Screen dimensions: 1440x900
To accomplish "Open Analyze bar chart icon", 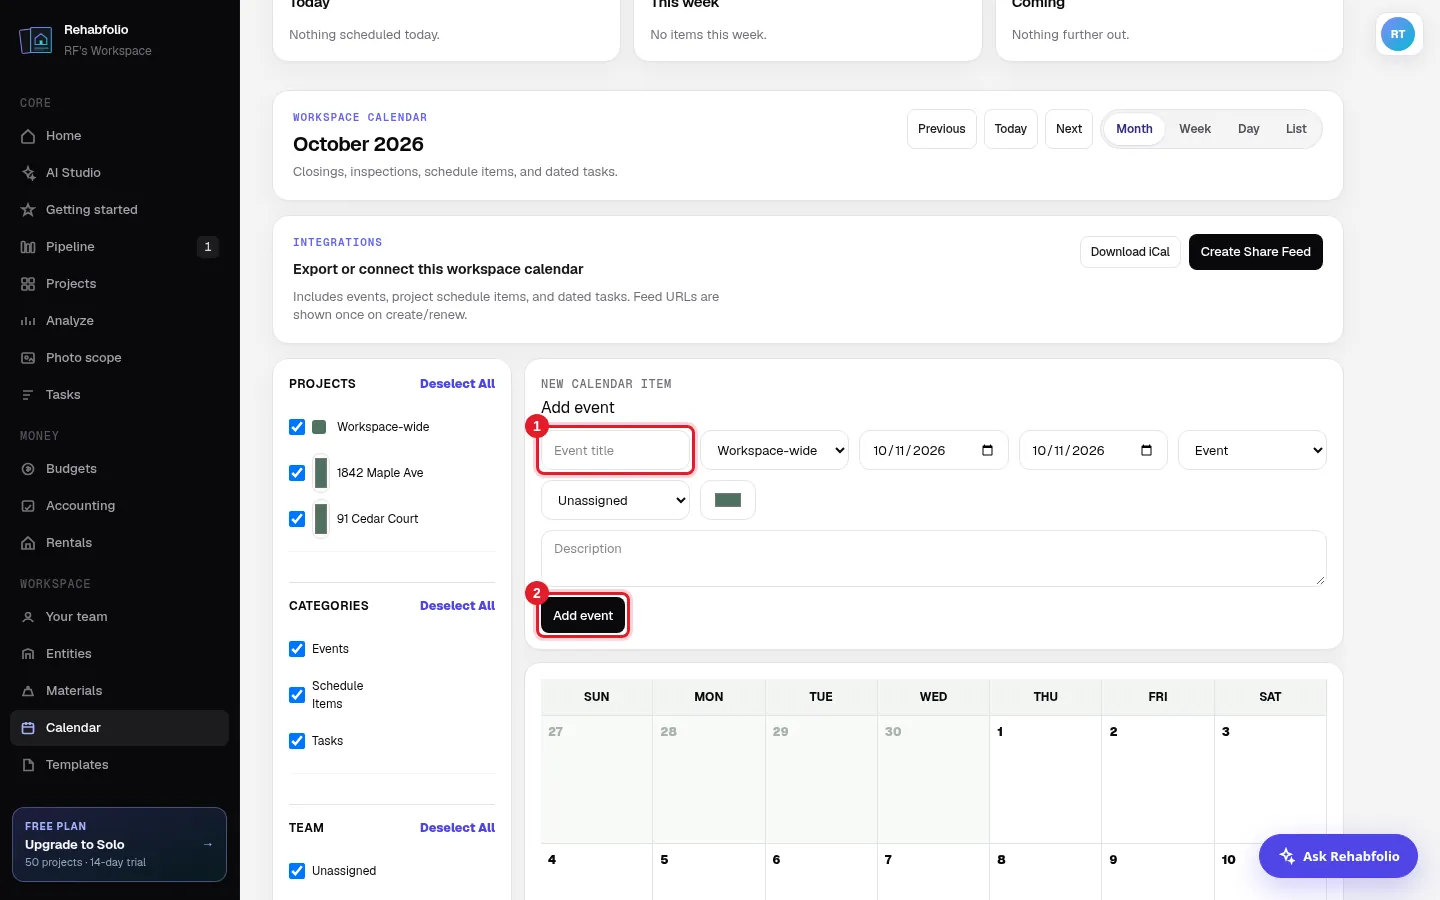I will (28, 321).
